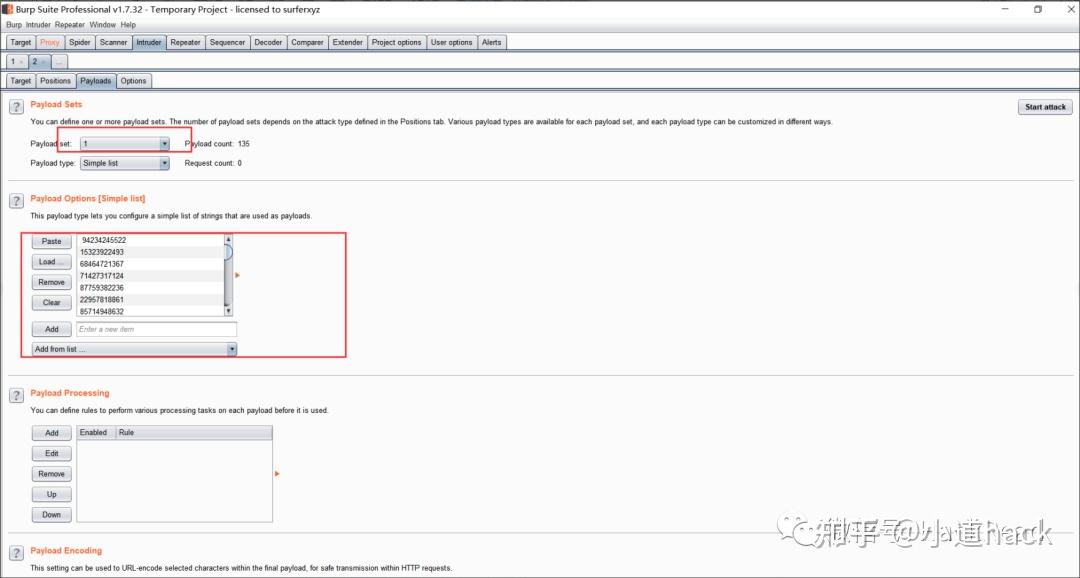This screenshot has height=578, width=1080.
Task: Click the Up button
Action: click(52, 495)
